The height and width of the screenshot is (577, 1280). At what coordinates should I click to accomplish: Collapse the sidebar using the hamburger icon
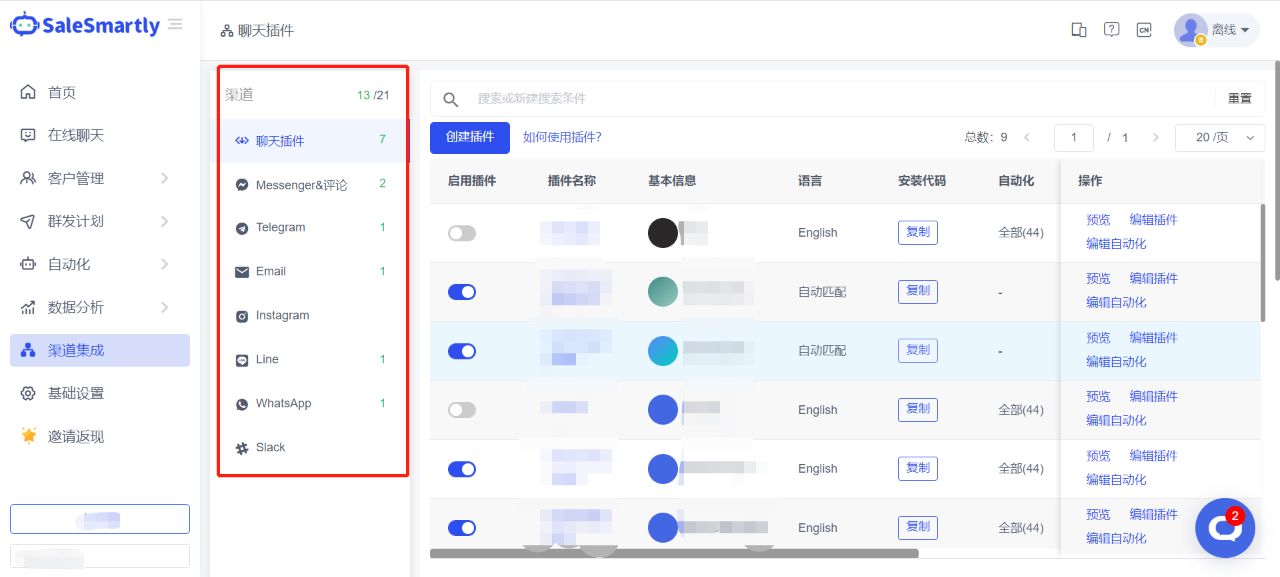(x=176, y=24)
